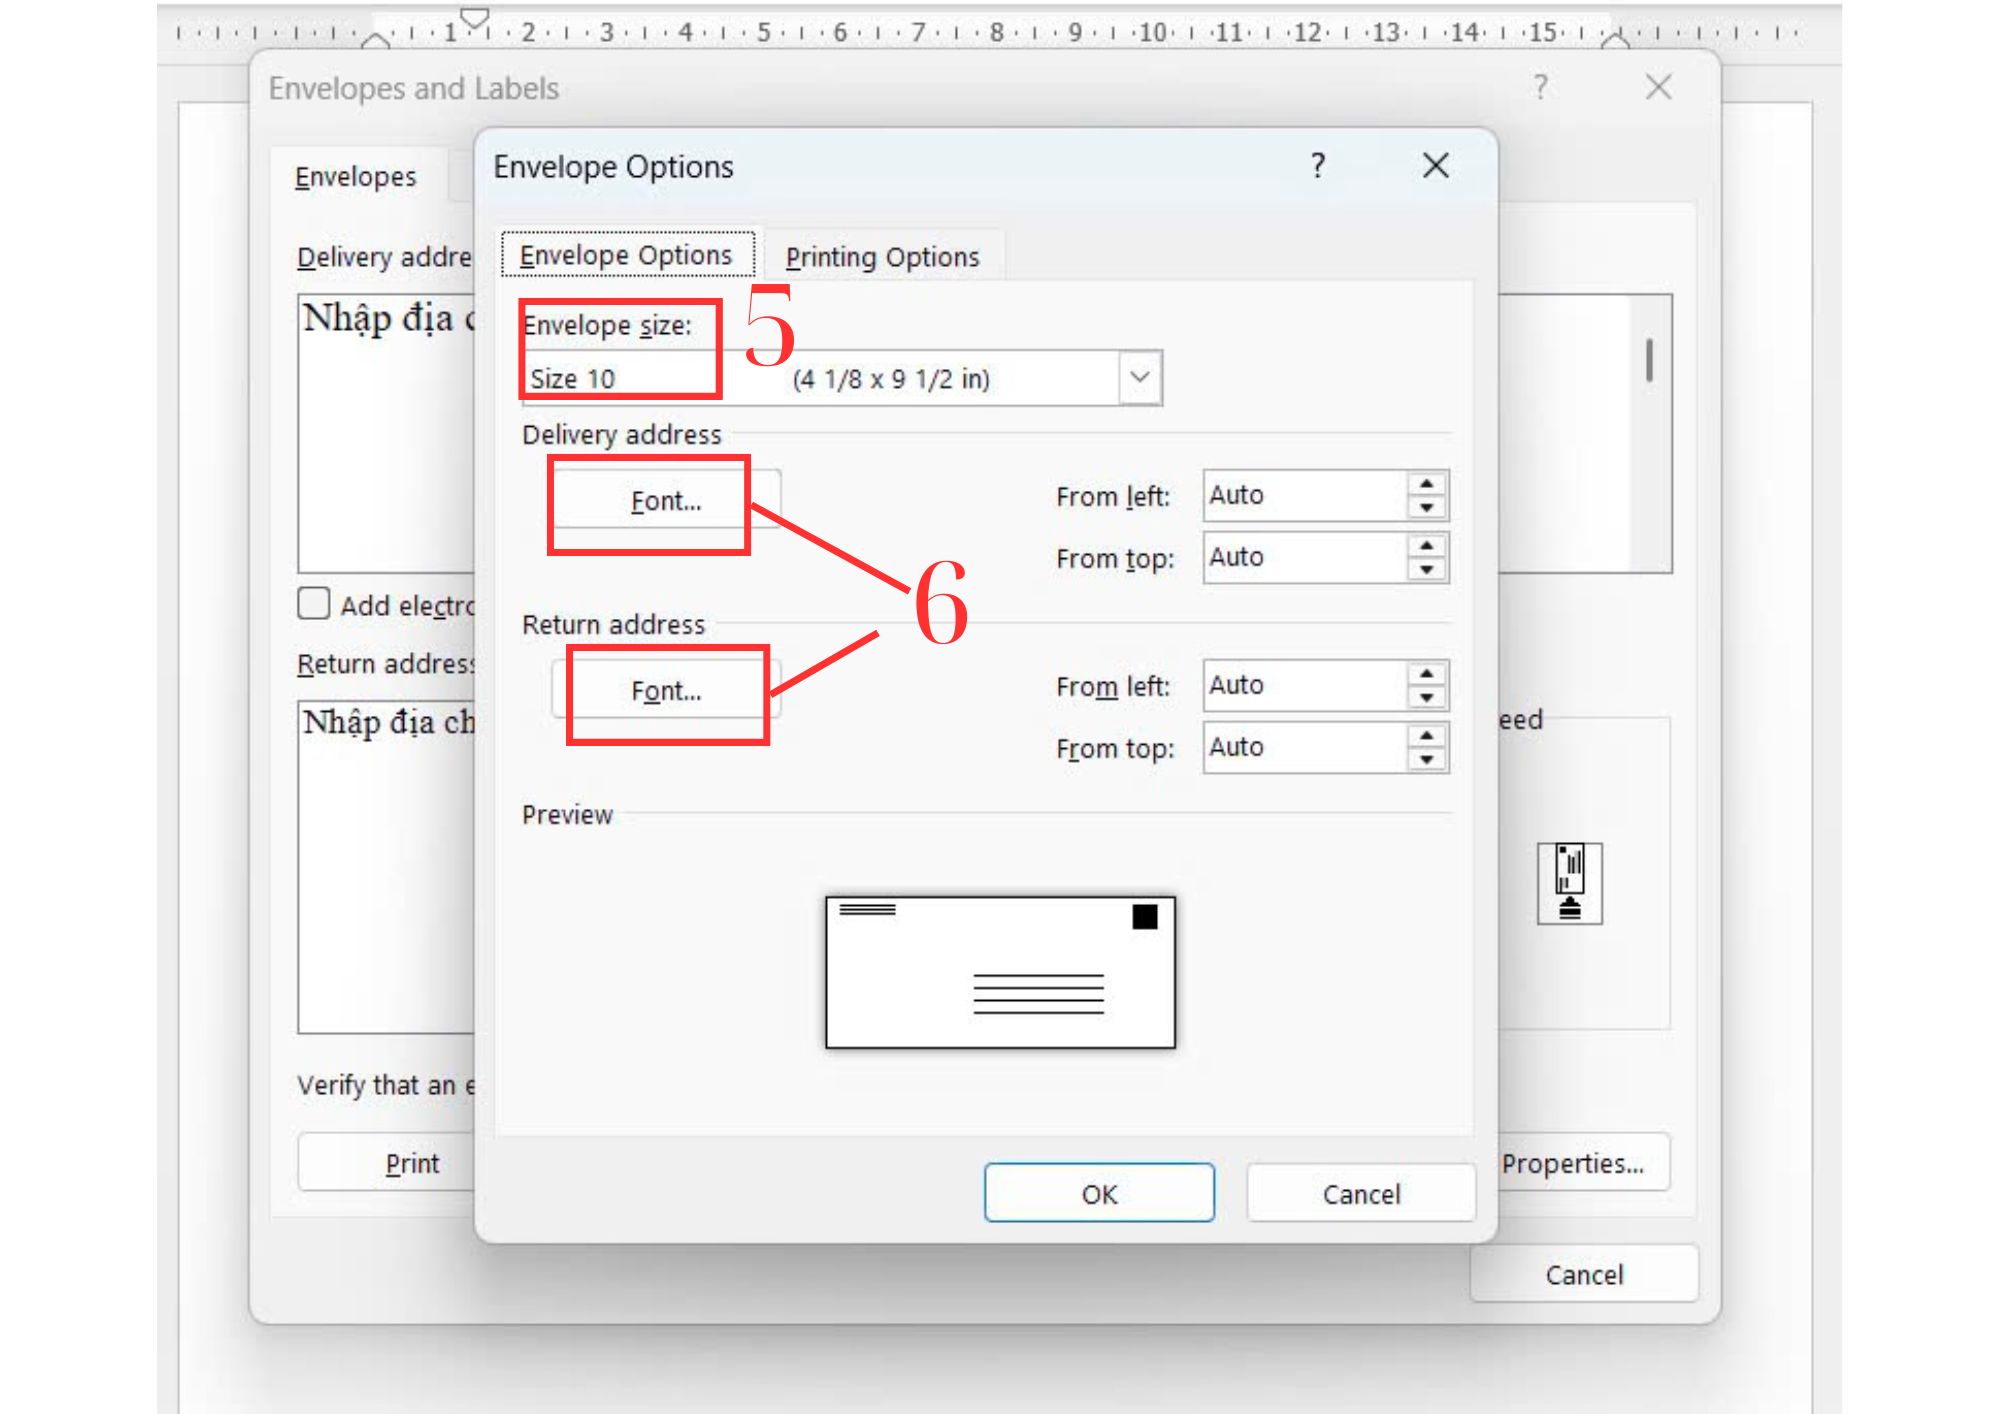Cancel the Envelope Options dialog

point(1360,1193)
